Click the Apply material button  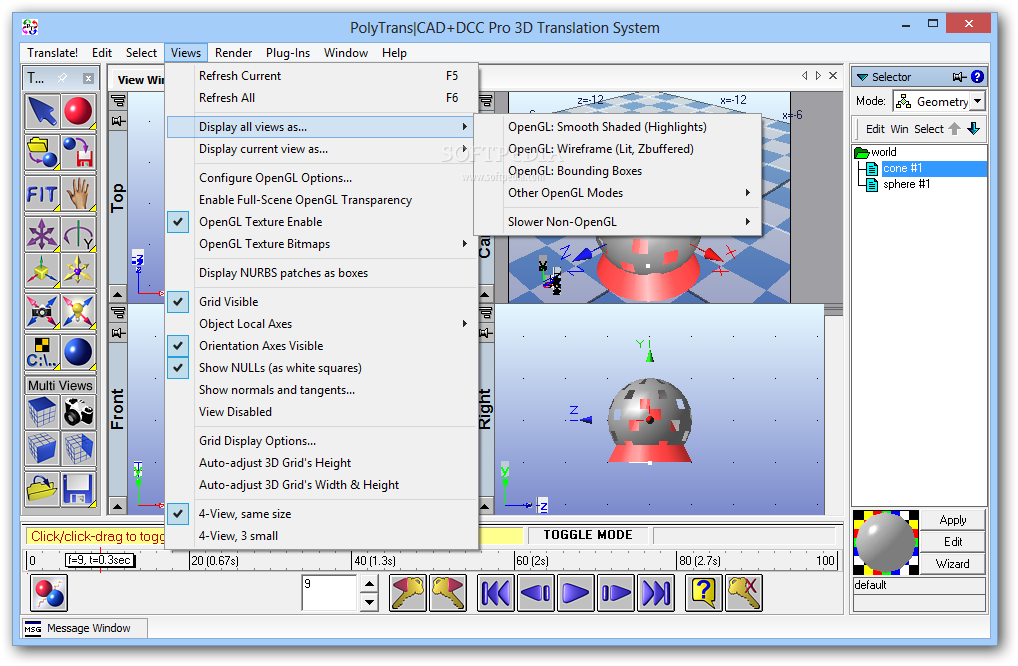click(952, 520)
